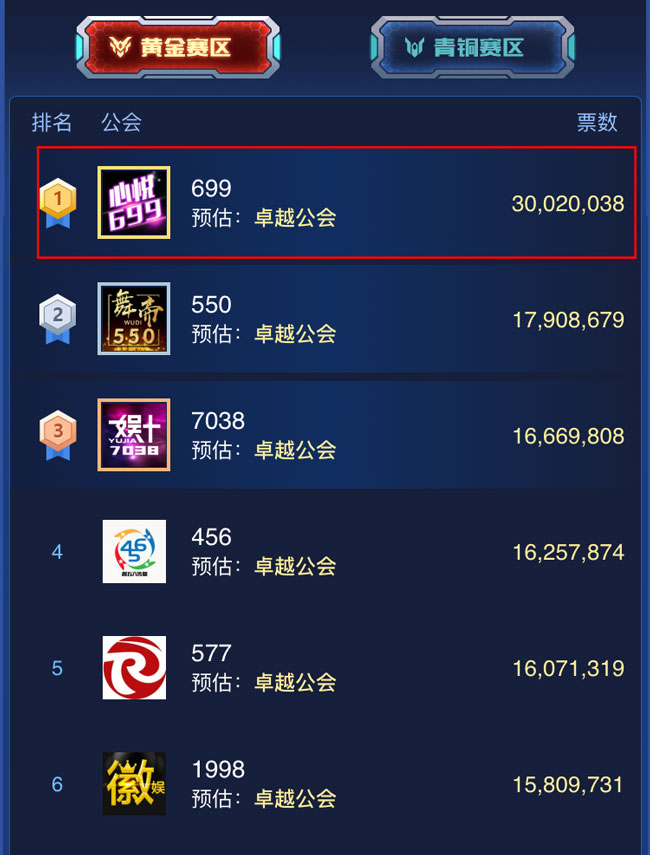Viewport: 650px width, 855px height.
Task: Select guild name 7038
Action: click(x=218, y=421)
